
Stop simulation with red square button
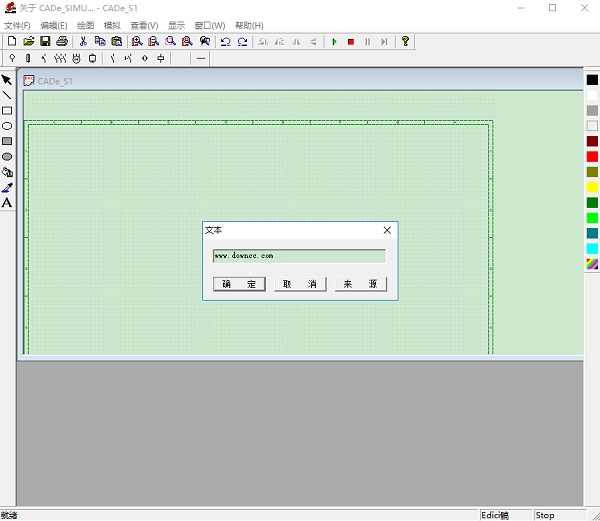(x=351, y=41)
